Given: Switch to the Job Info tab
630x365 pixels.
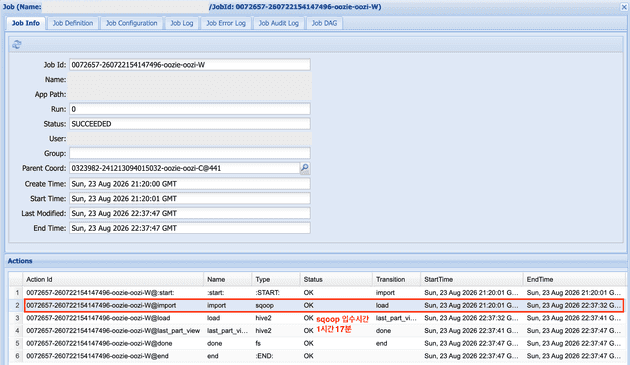Looking at the screenshot, I should [x=26, y=23].
